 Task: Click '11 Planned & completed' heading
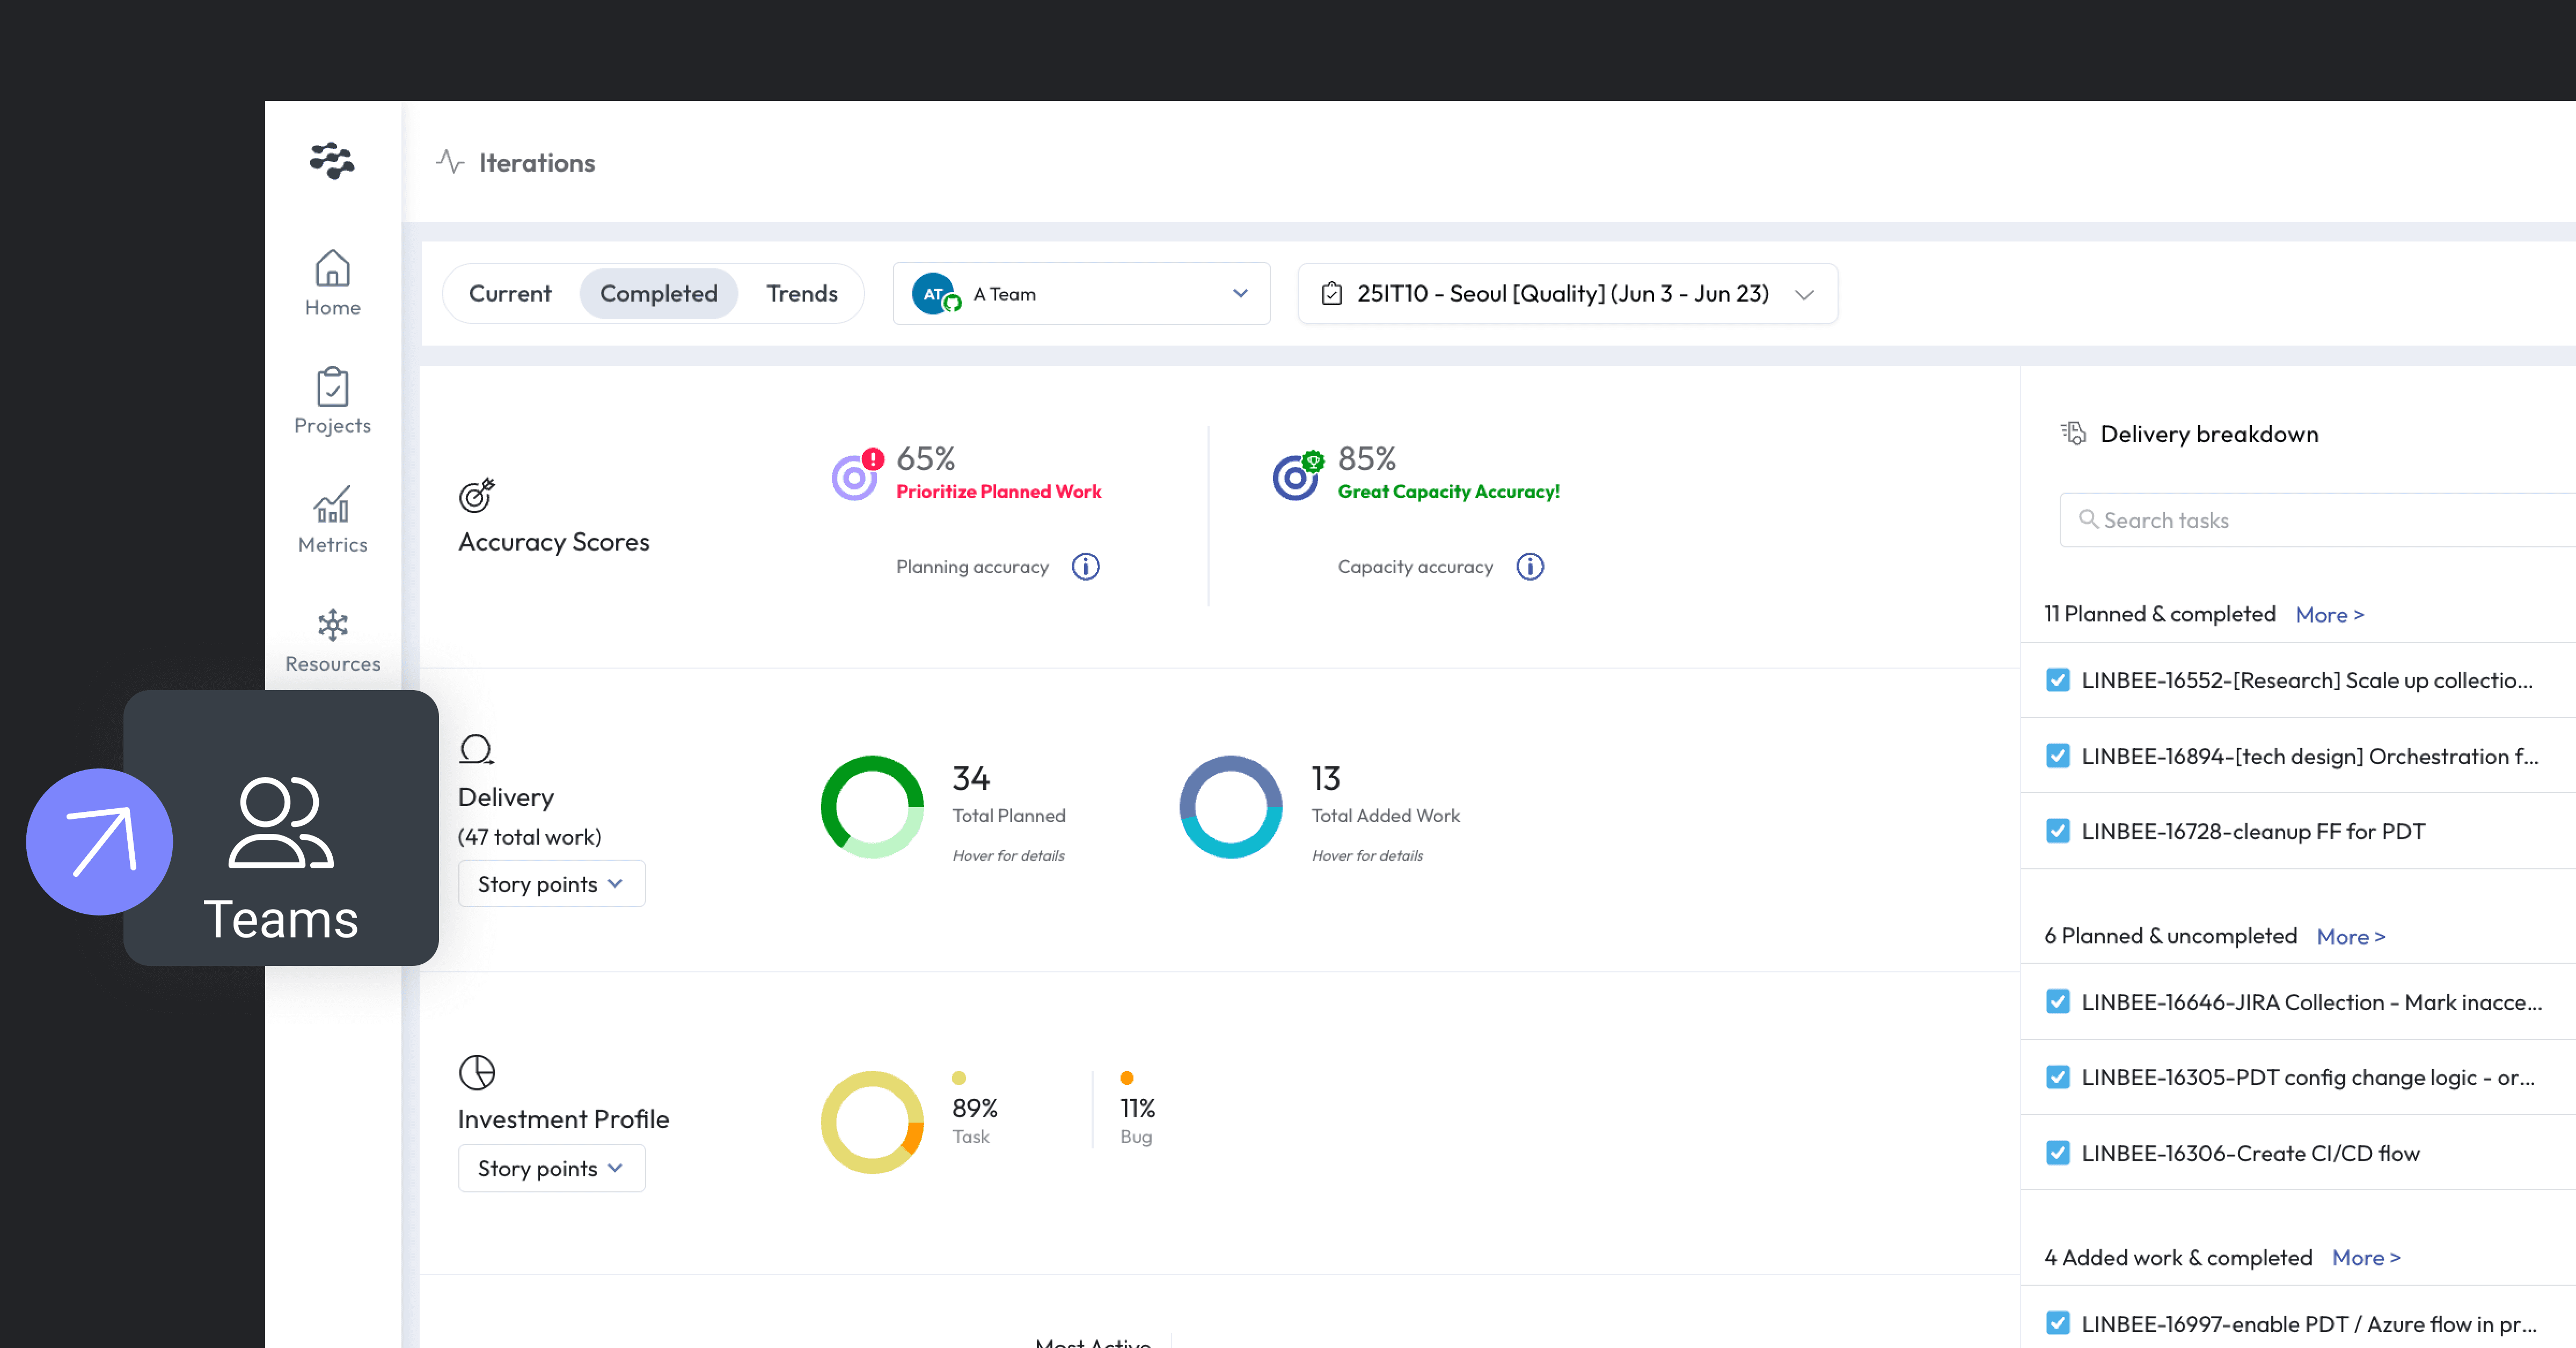pos(2159,614)
